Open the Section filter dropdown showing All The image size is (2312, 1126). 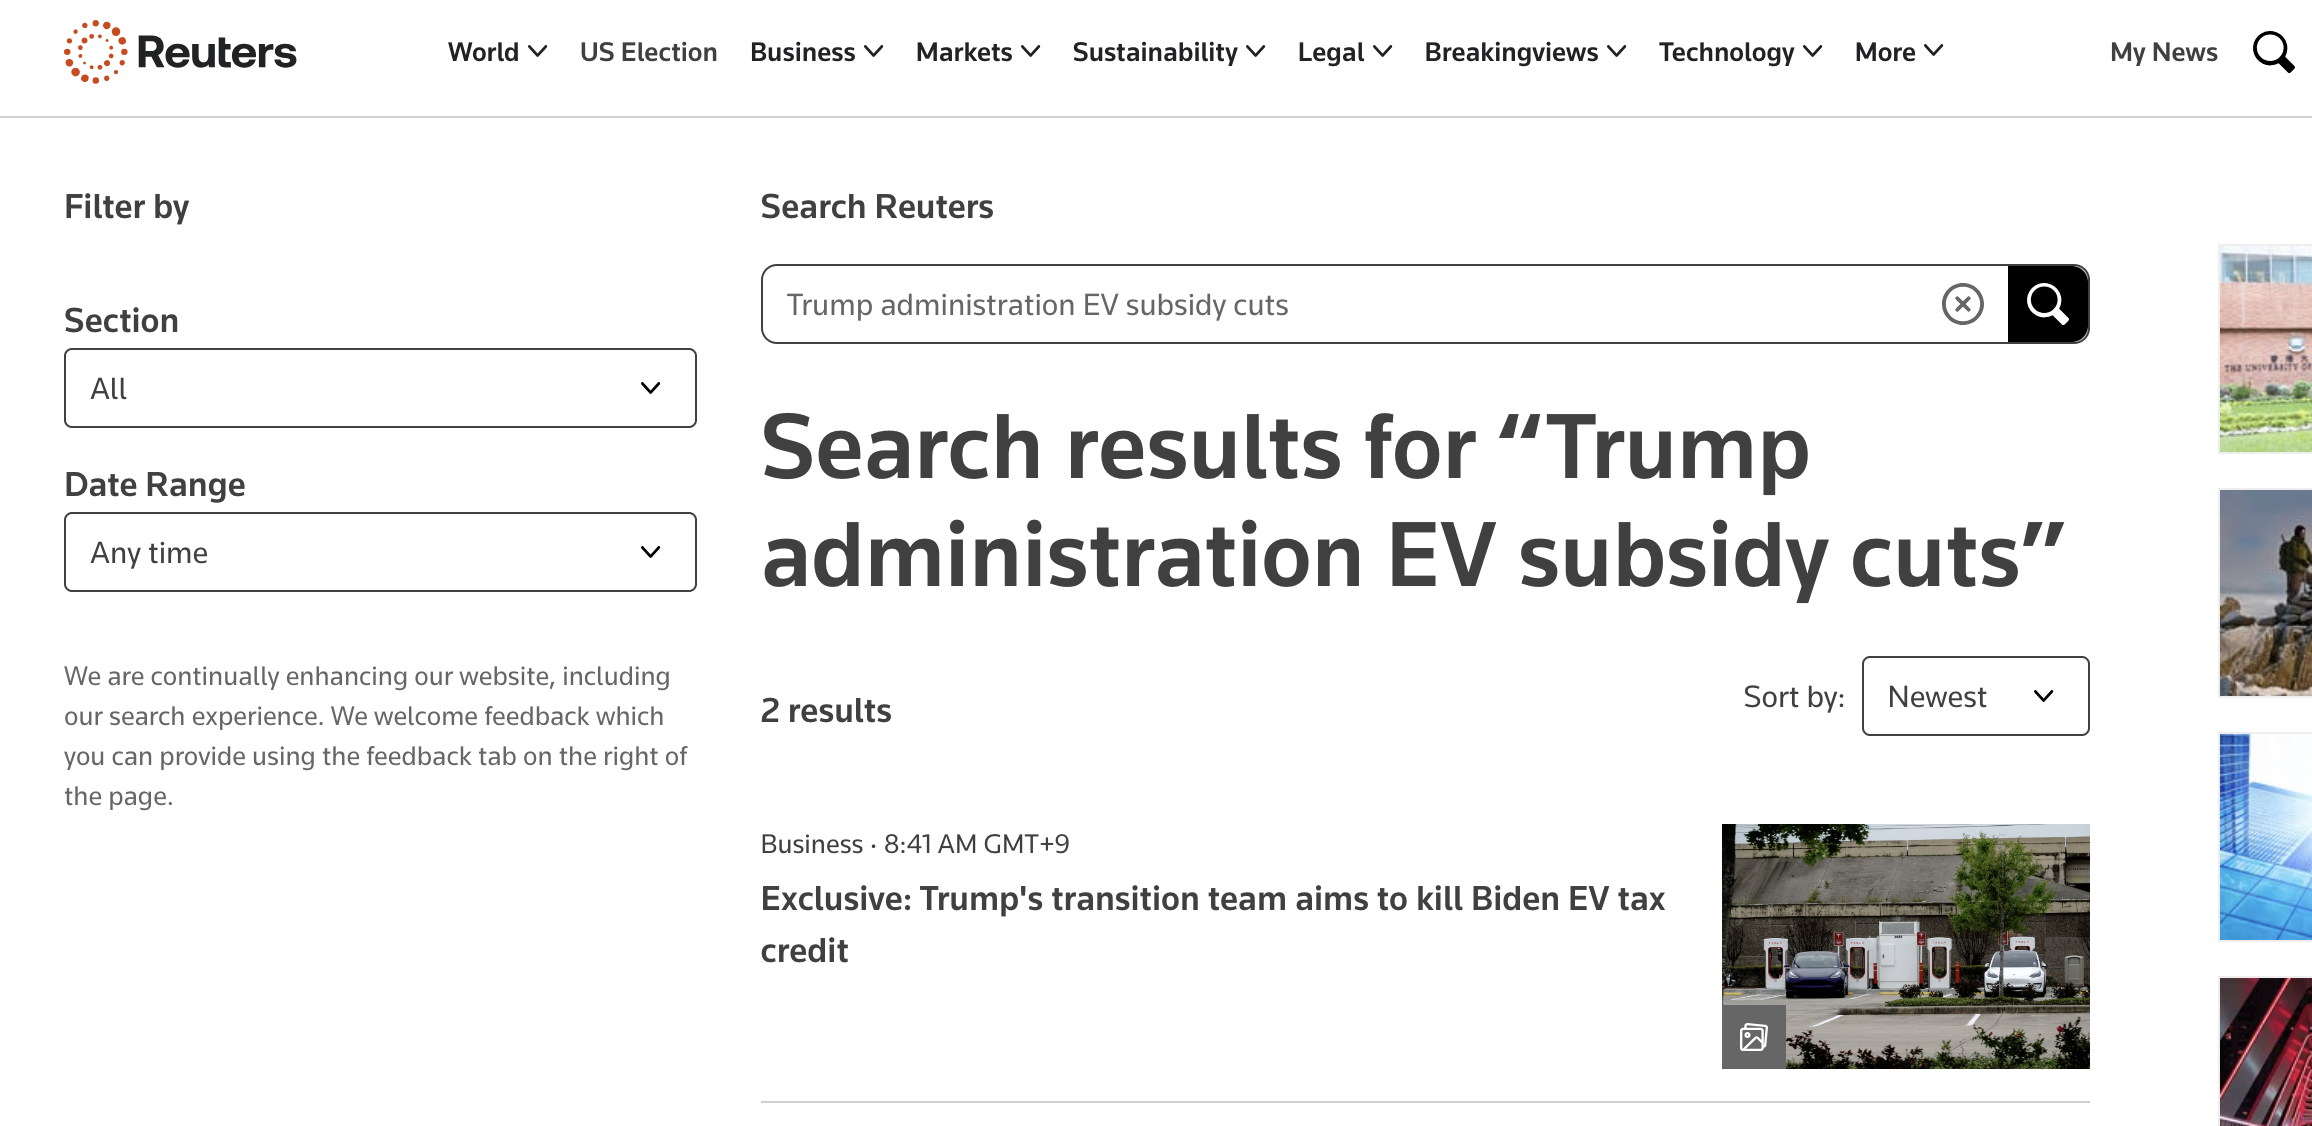coord(380,388)
